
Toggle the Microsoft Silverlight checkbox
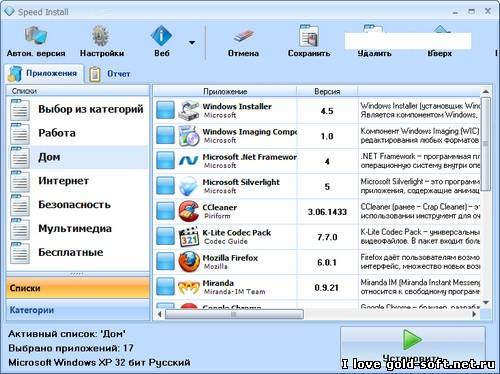165,186
